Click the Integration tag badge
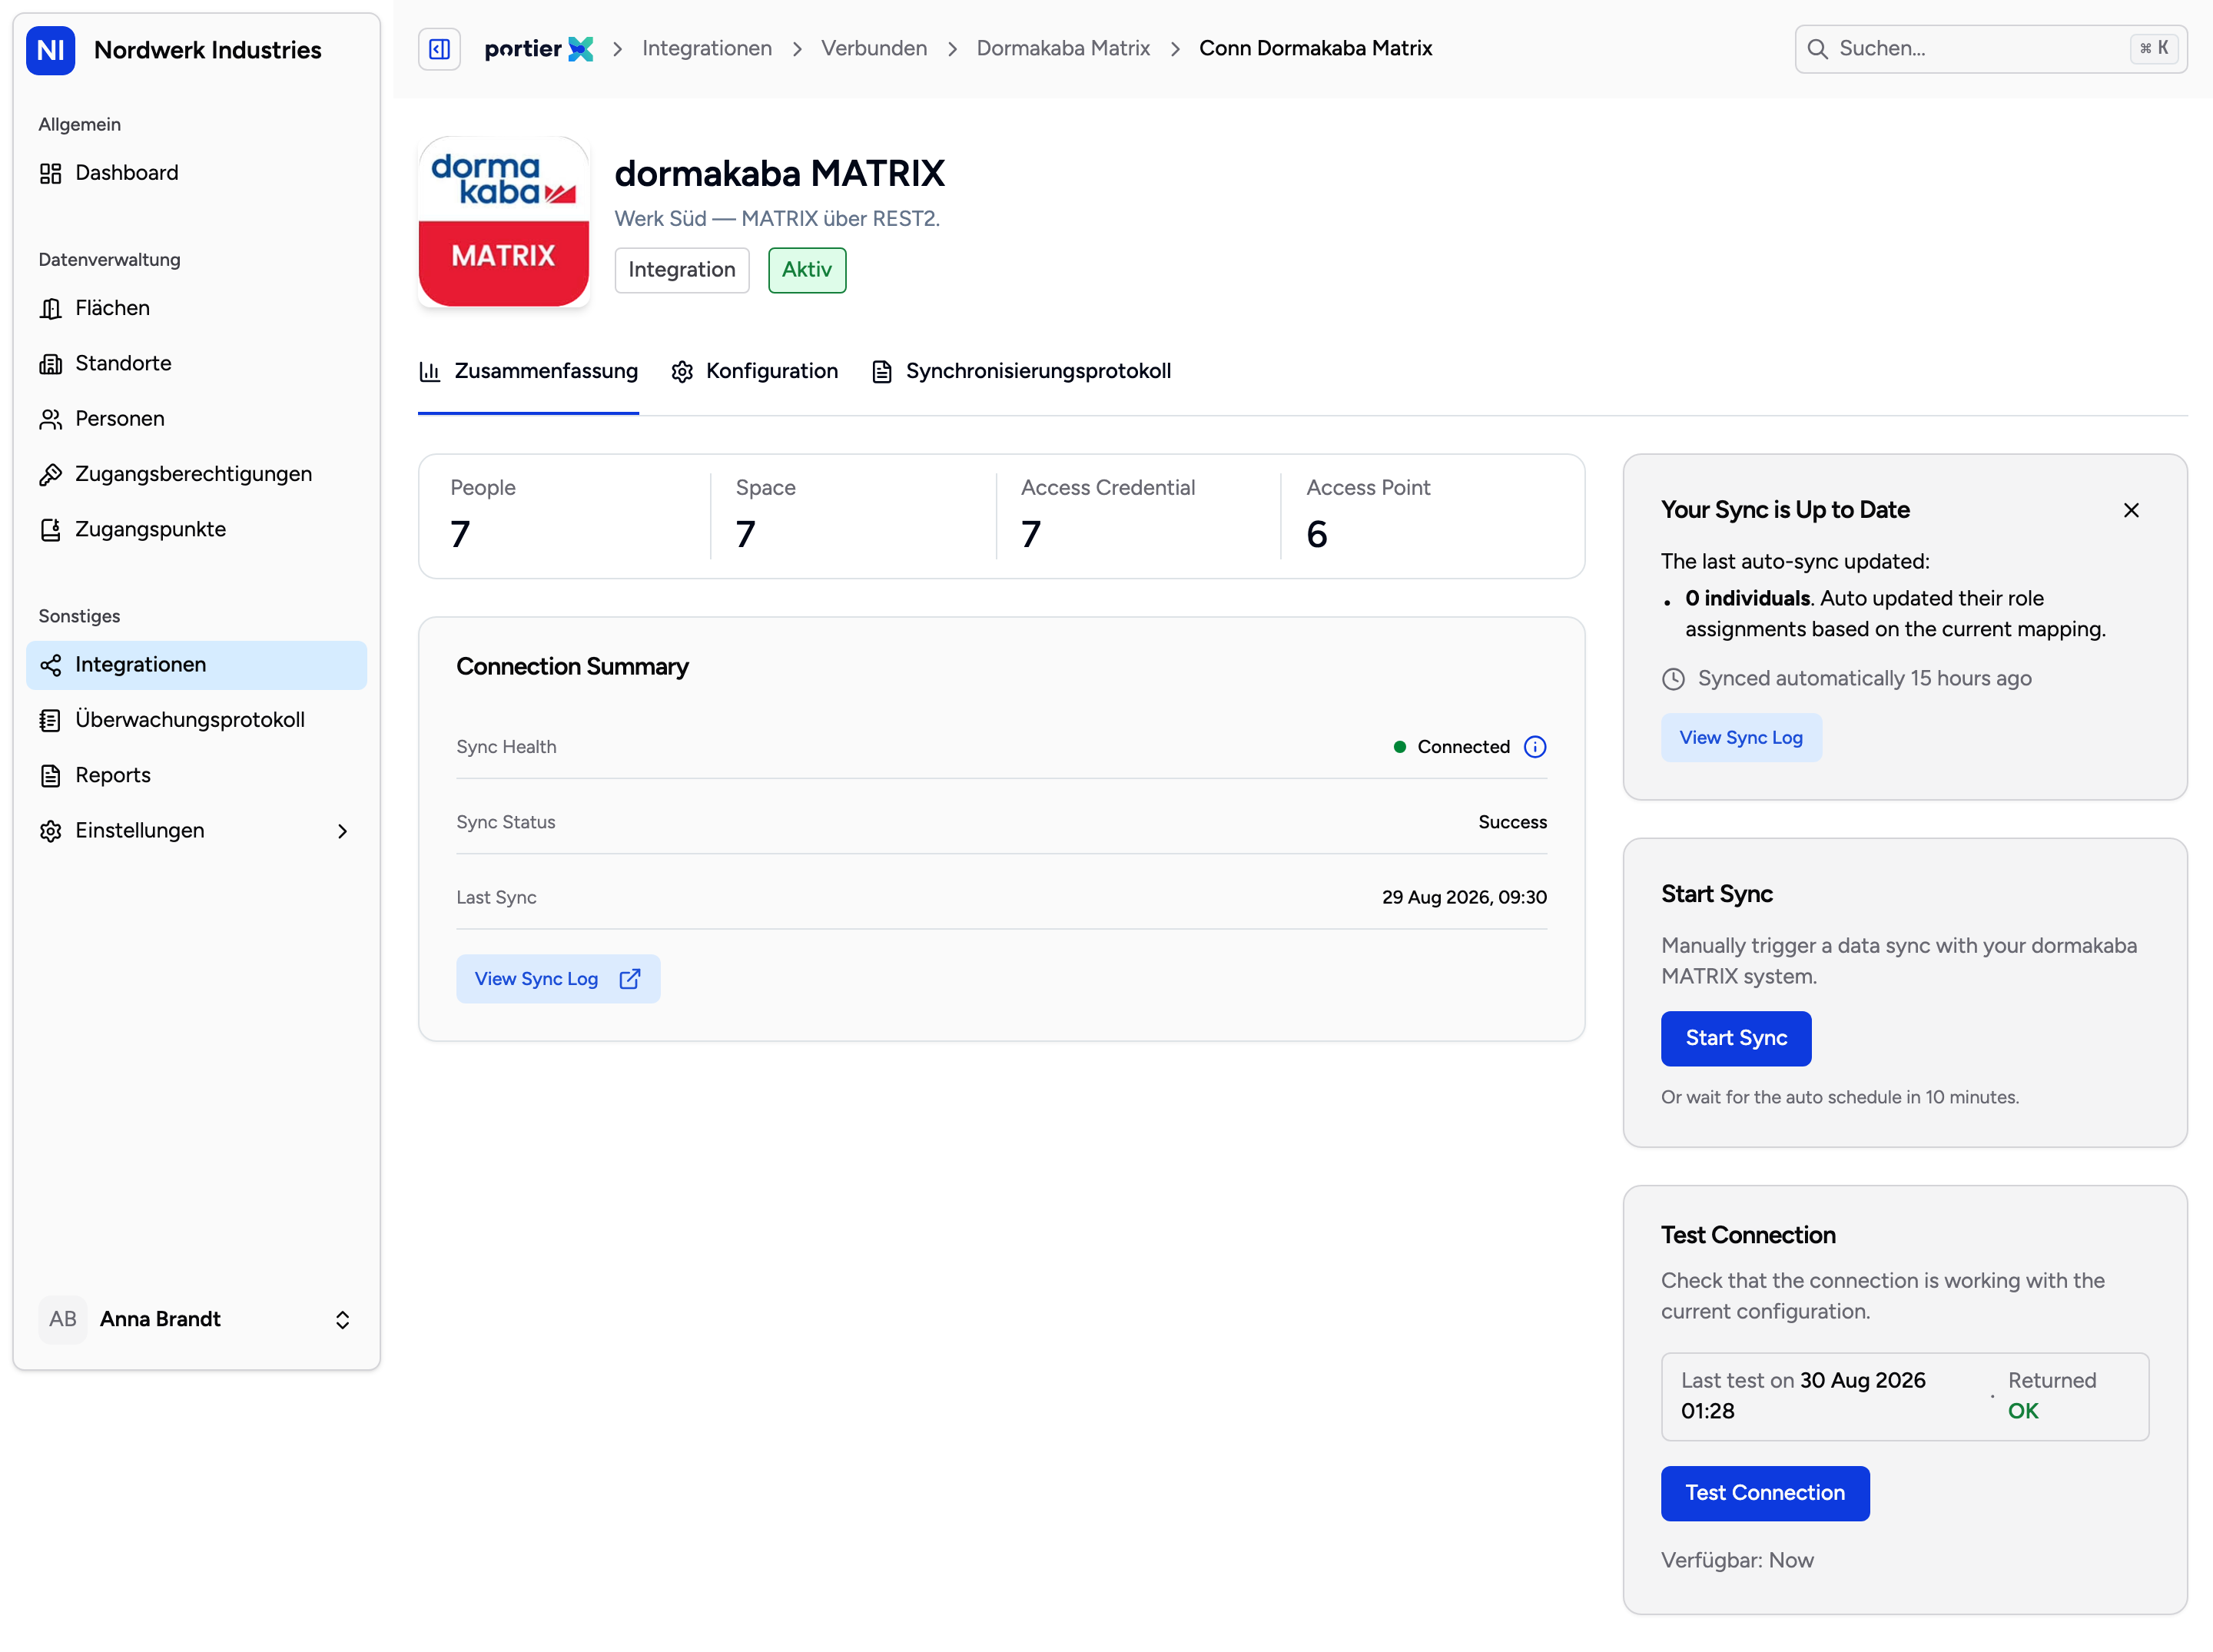 click(681, 270)
